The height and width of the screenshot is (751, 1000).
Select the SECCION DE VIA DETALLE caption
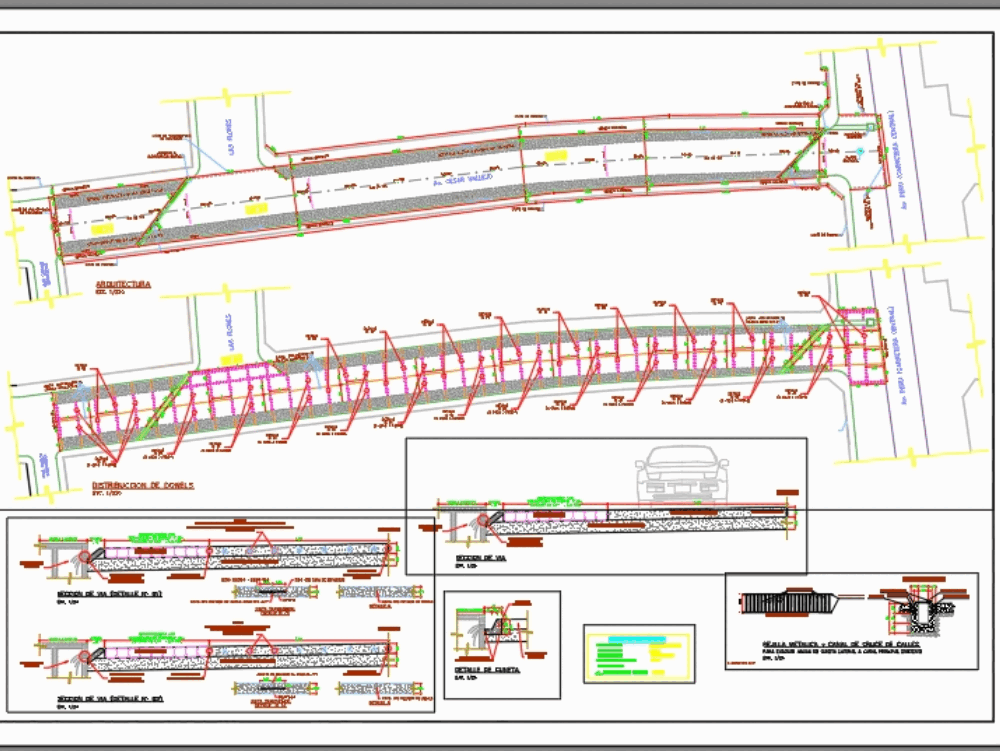point(108,594)
